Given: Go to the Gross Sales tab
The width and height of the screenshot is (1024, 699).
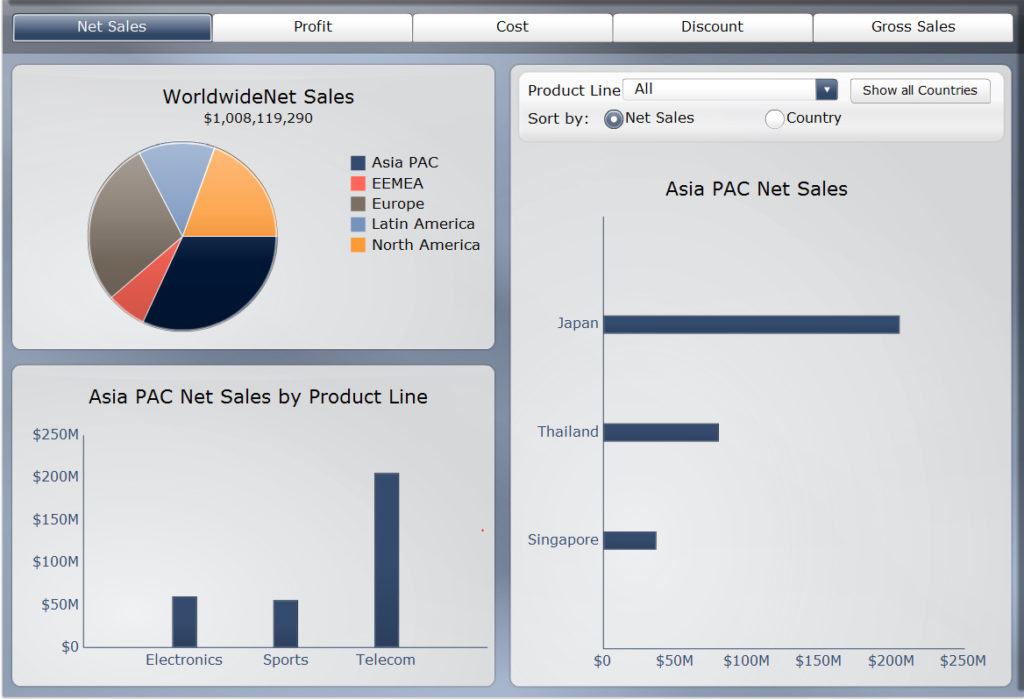Looking at the screenshot, I should click(x=913, y=27).
